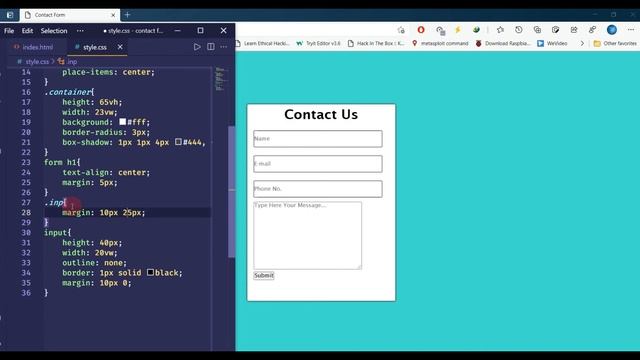Viewport: 640px width, 360px height.
Task: Select the style.css editor tab
Action: click(x=94, y=47)
